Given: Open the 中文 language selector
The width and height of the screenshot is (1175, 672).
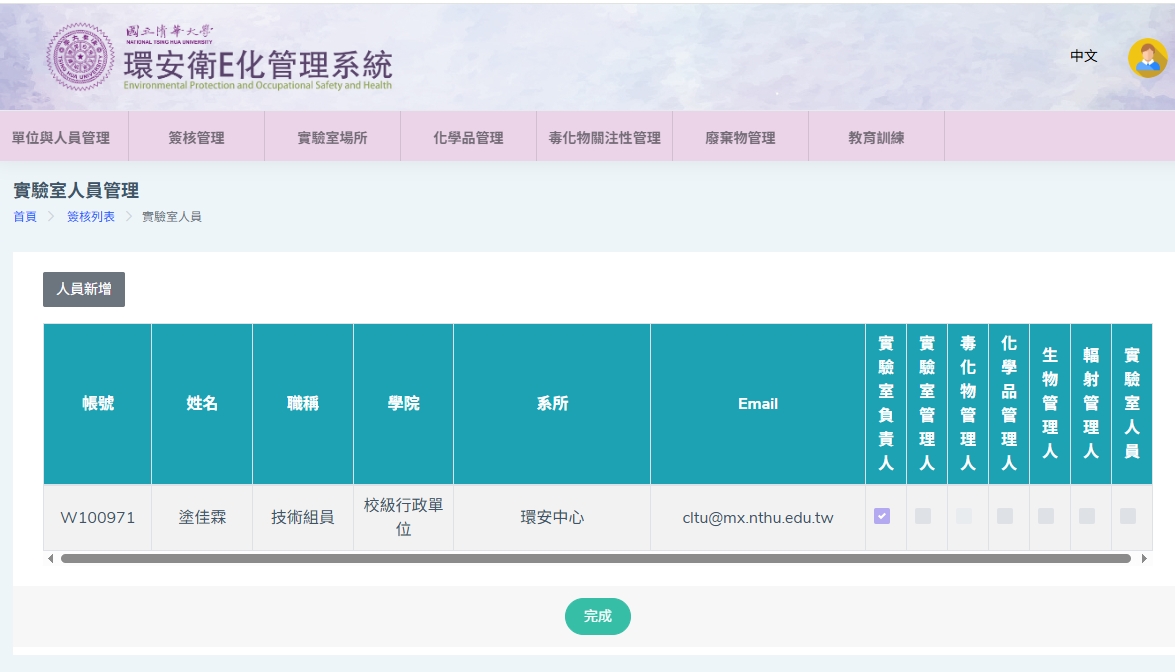Looking at the screenshot, I should click(1084, 56).
